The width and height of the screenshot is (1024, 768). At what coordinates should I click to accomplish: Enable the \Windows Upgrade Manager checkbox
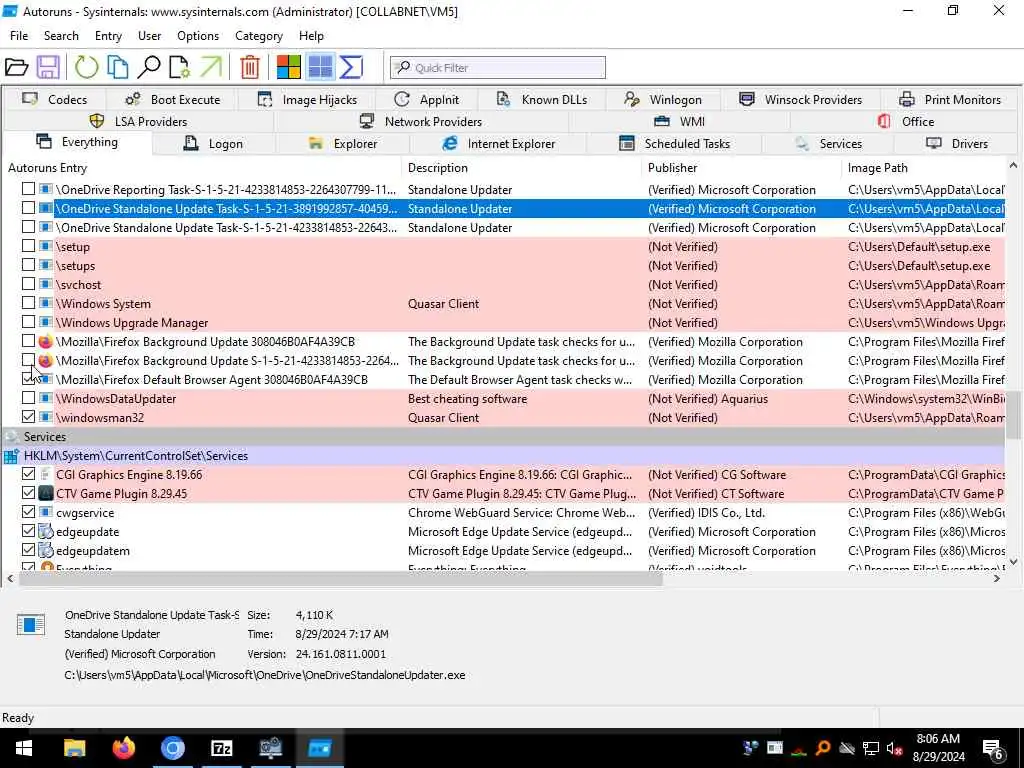(28, 322)
